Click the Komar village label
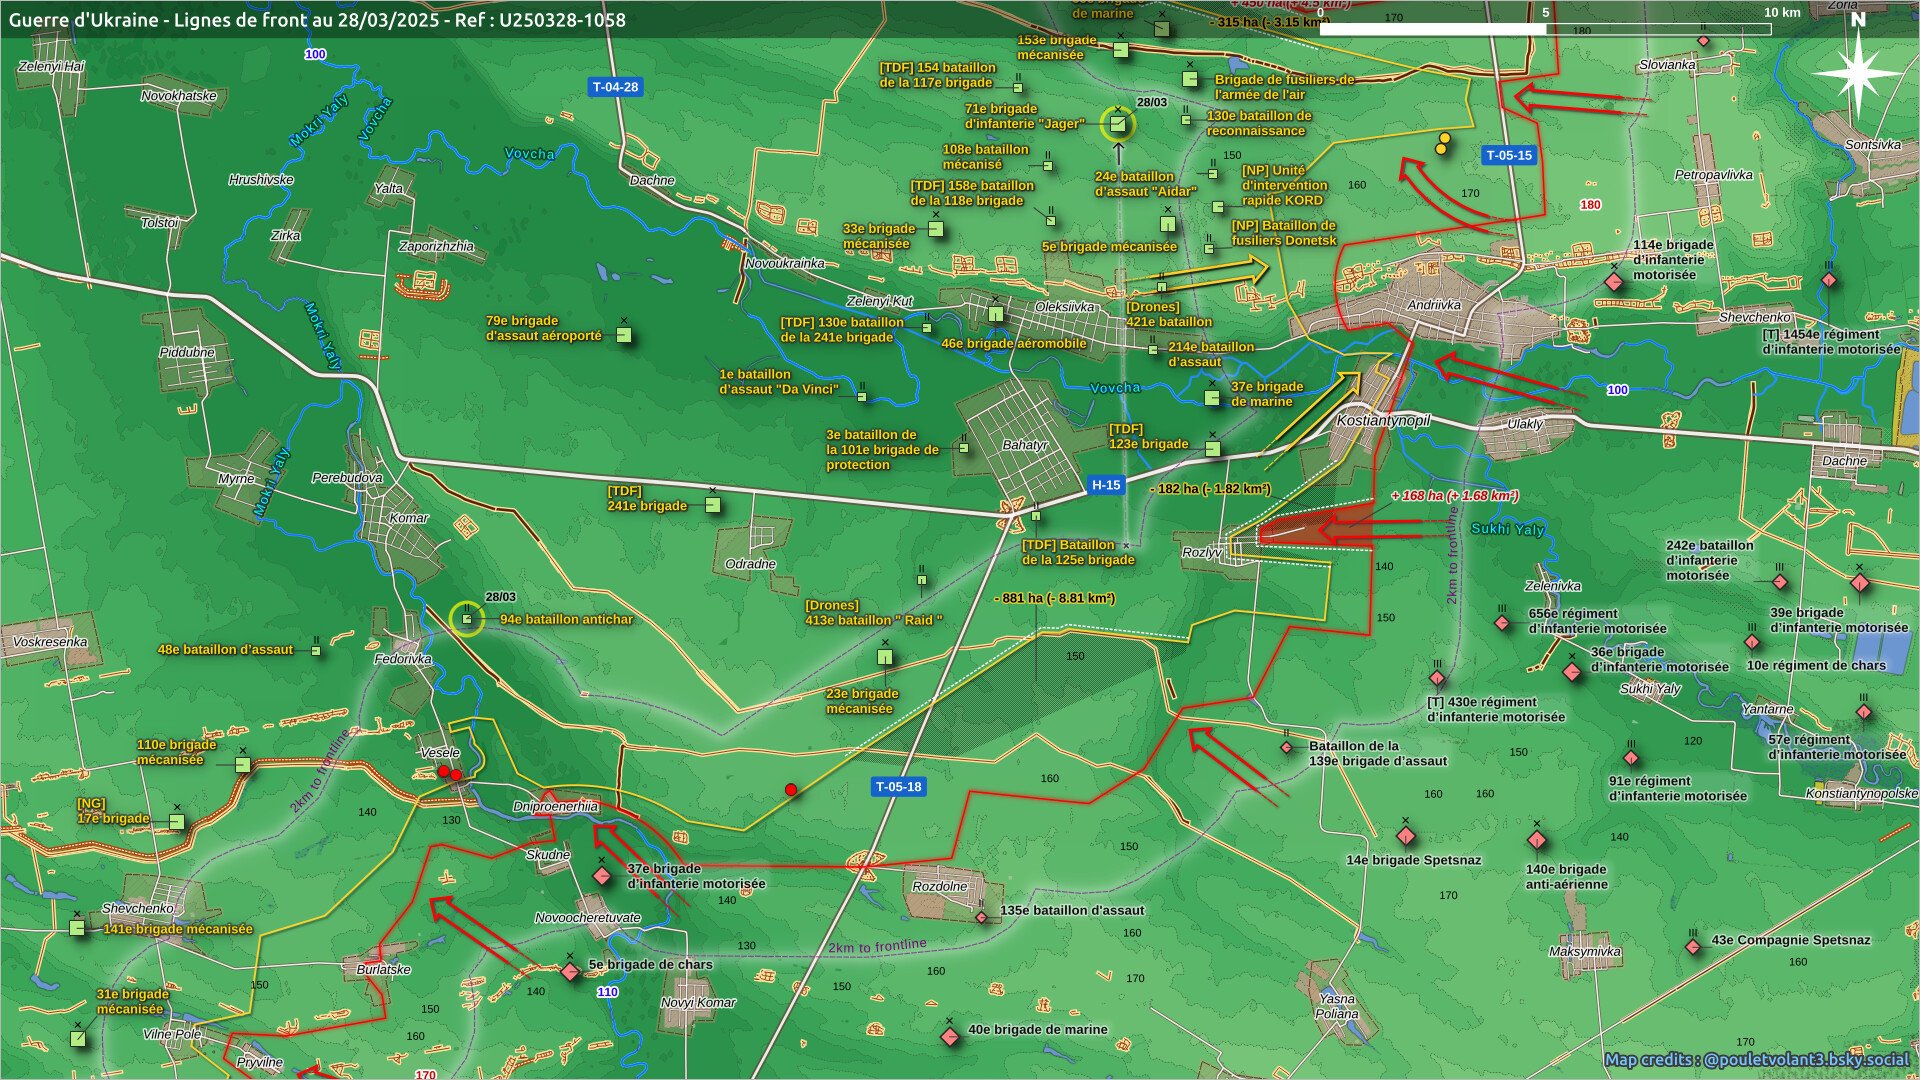This screenshot has height=1080, width=1920. [408, 518]
